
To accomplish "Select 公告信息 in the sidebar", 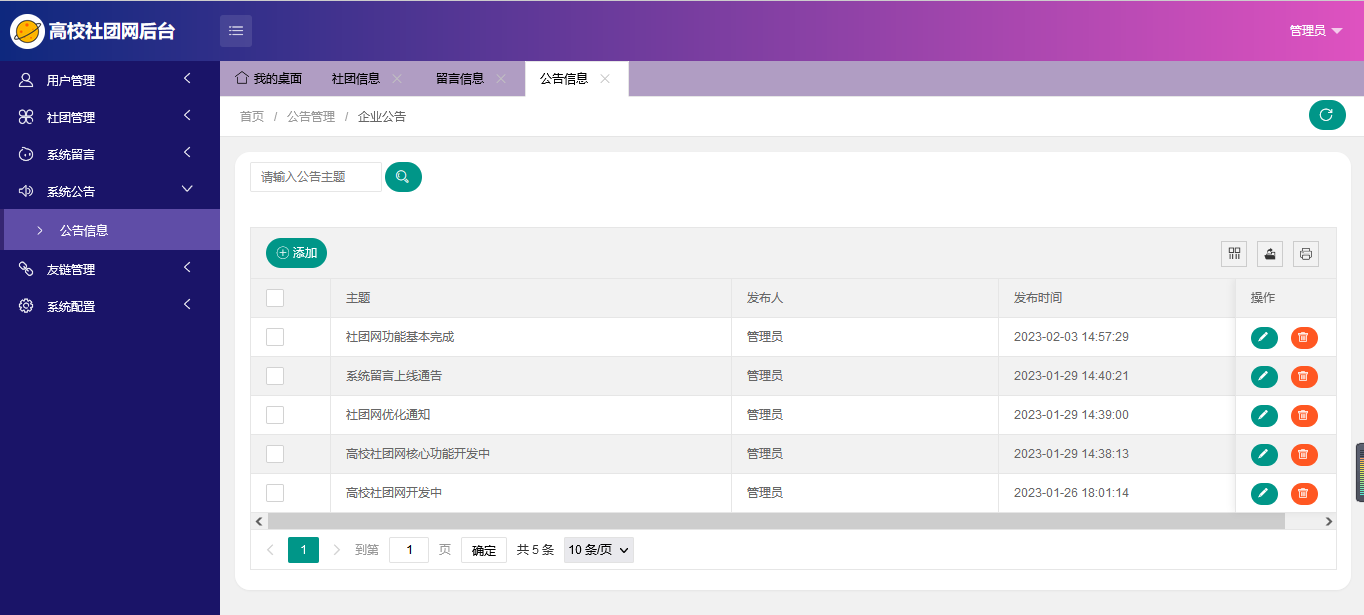I will pos(110,230).
